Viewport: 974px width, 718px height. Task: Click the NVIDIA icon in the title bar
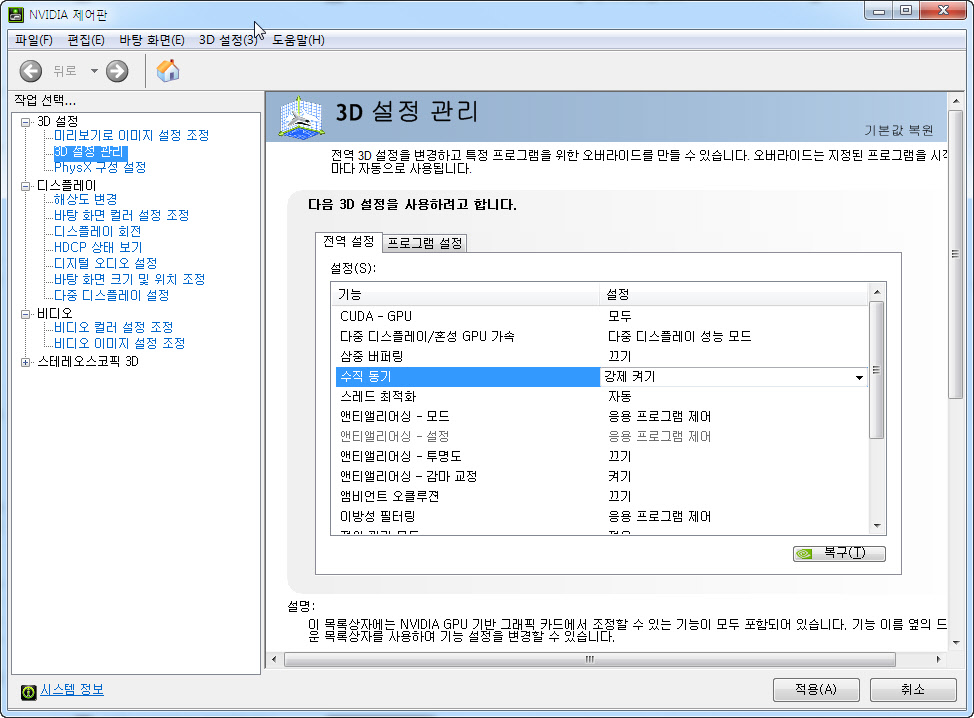16,14
